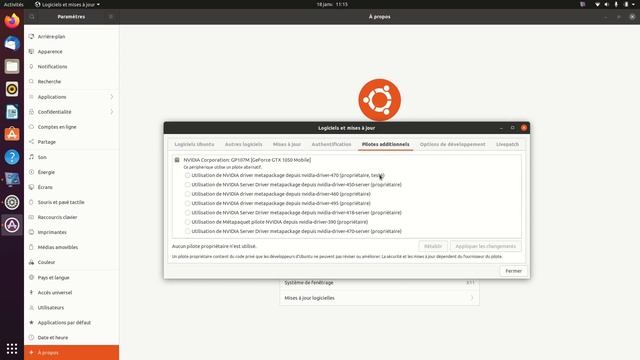
Task: Open the Partage settings
Action: (71, 142)
